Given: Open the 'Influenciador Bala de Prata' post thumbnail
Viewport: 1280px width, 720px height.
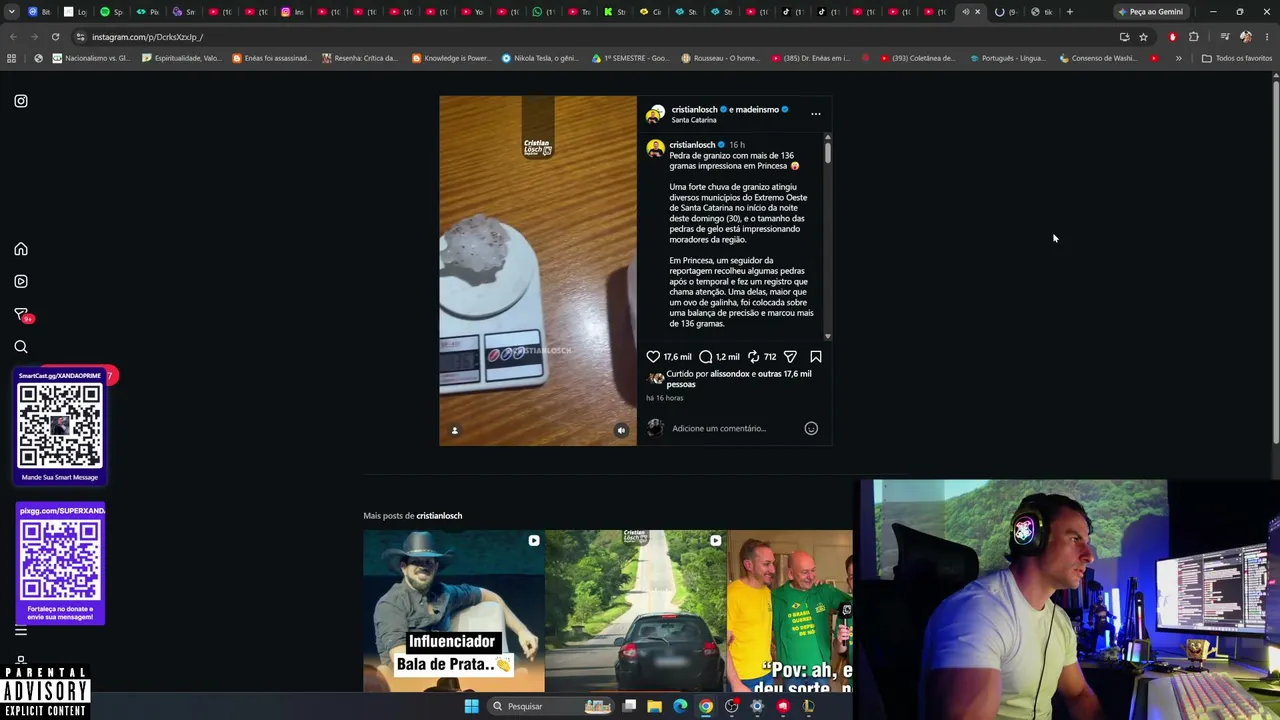Looking at the screenshot, I should [x=454, y=610].
